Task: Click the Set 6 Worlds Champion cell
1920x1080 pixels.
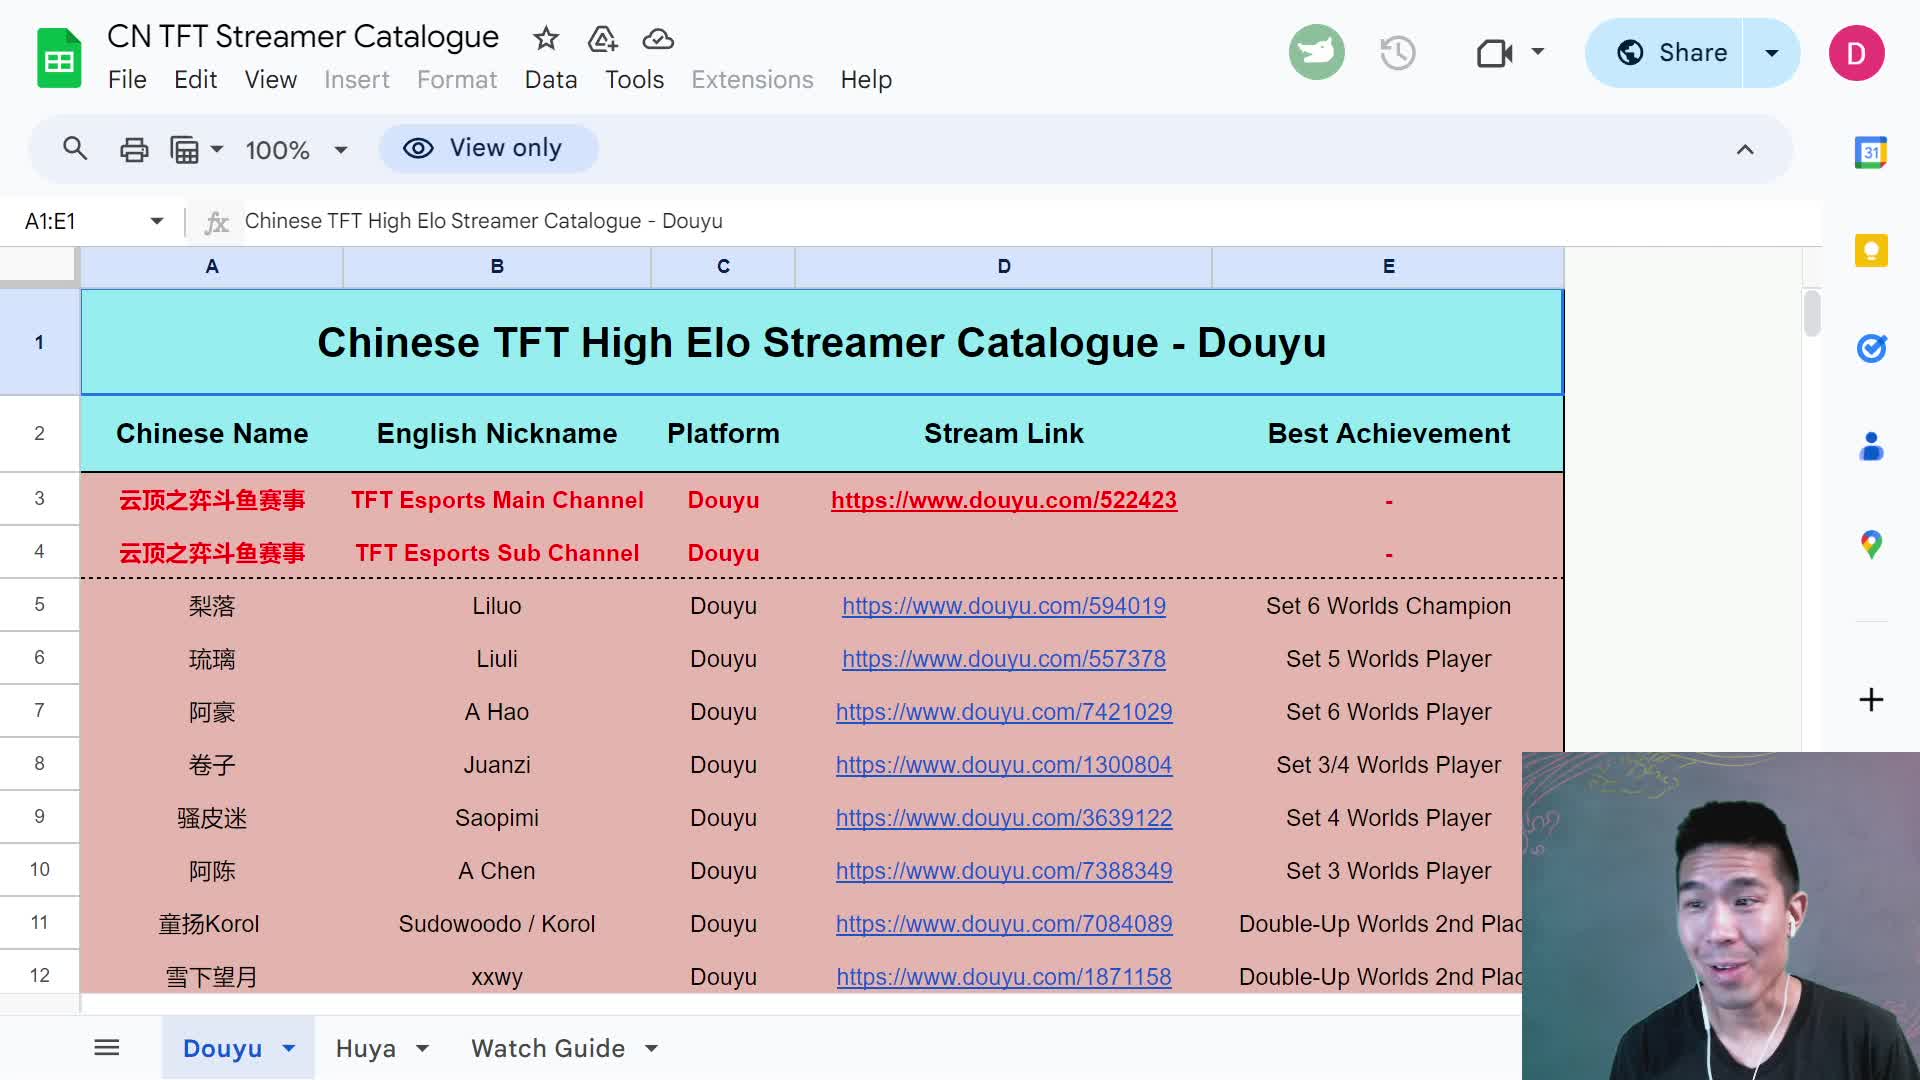Action: click(1388, 606)
